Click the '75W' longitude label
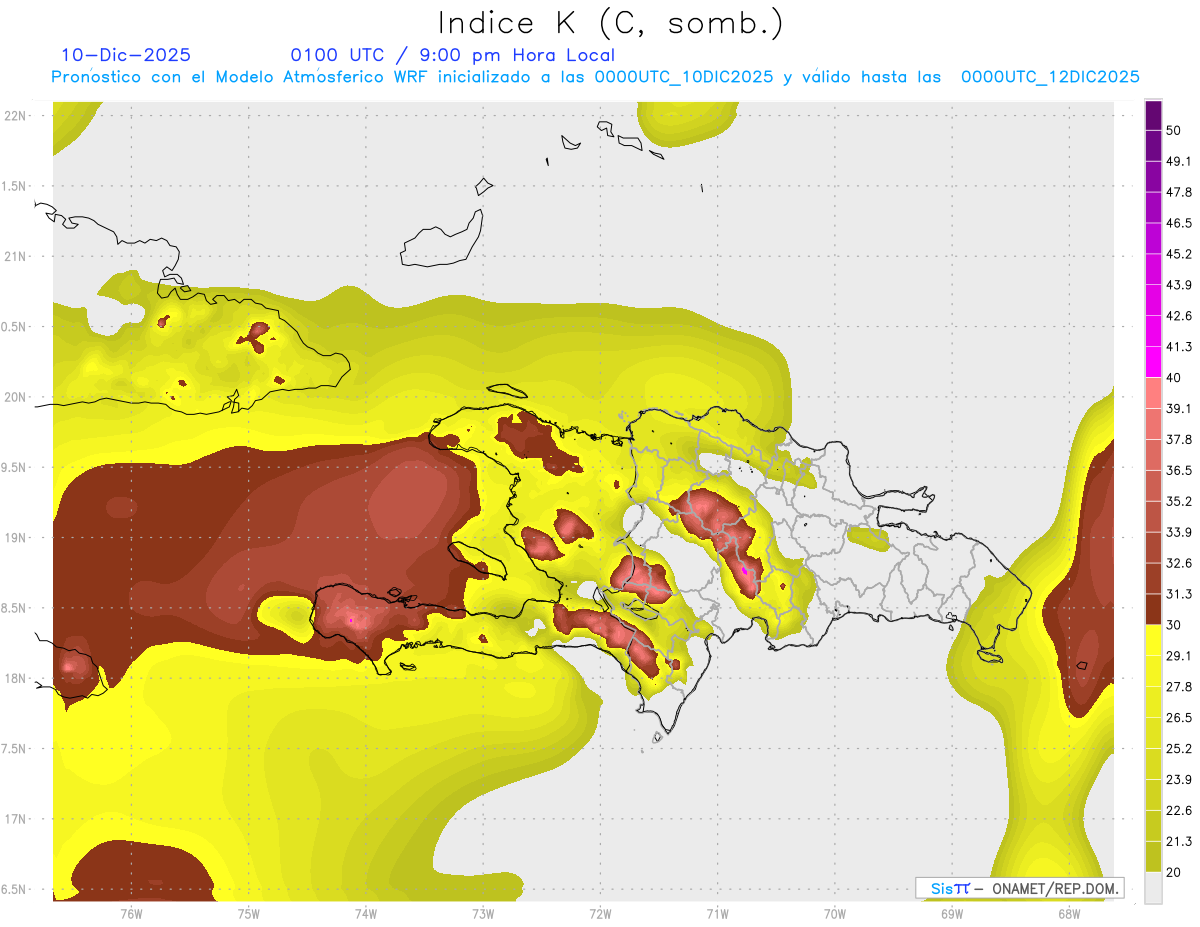The width and height of the screenshot is (1200, 927). pyautogui.click(x=249, y=914)
